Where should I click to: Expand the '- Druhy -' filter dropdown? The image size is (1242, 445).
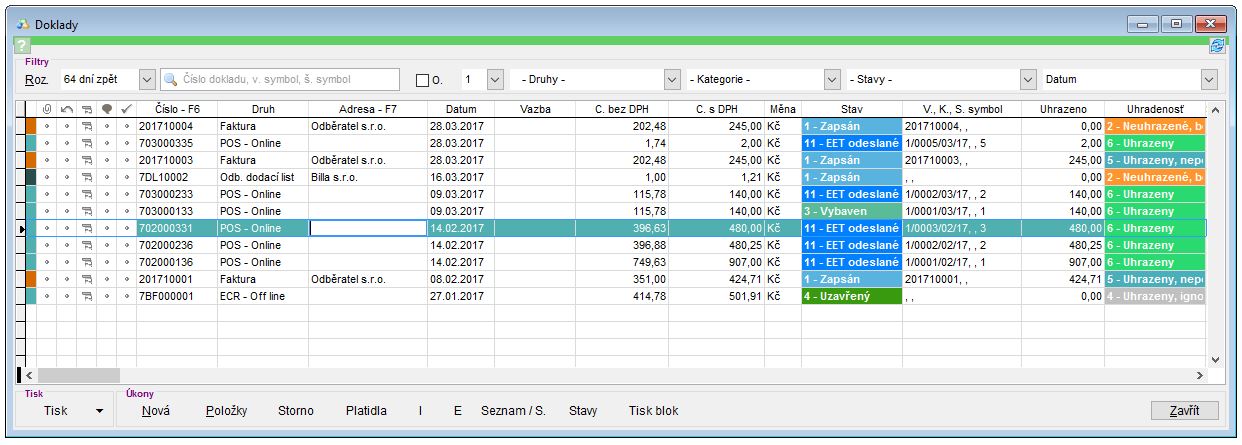[x=672, y=79]
